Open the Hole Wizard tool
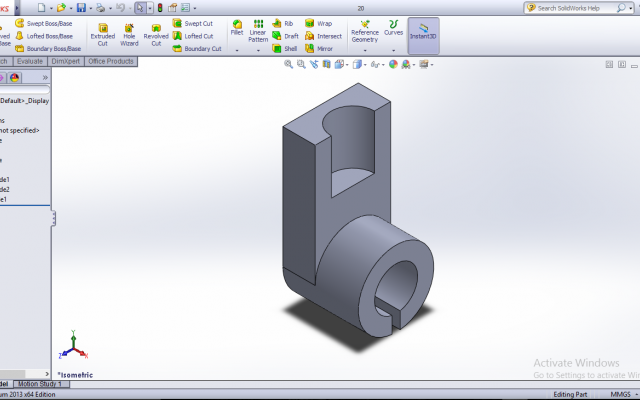This screenshot has height=400, width=640. click(129, 35)
